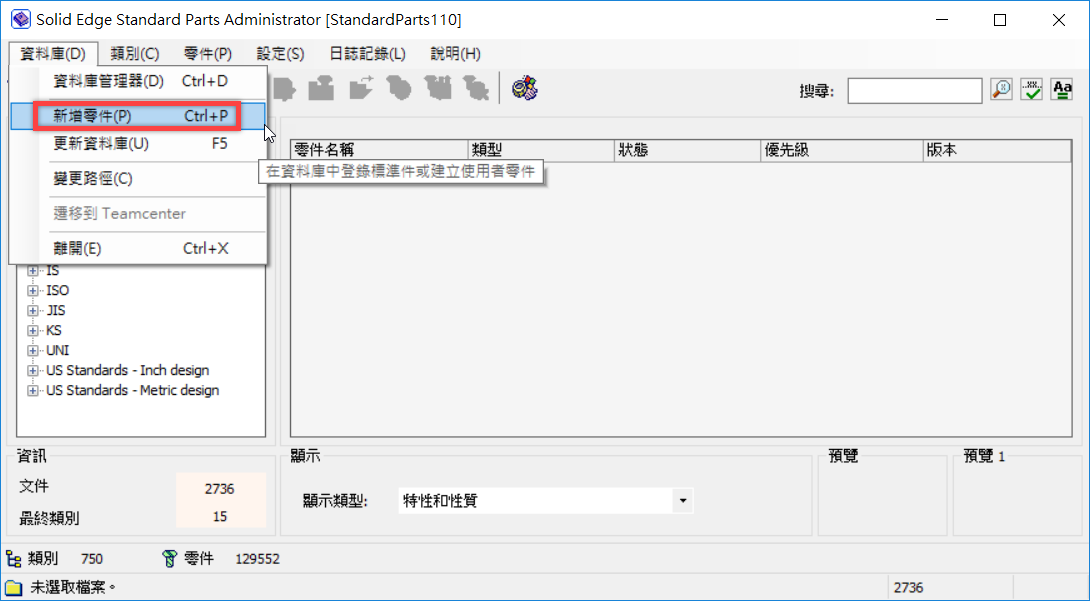Screen dimensions: 1090x601
Task: Toggle the Aa match case icon
Action: click(1062, 89)
